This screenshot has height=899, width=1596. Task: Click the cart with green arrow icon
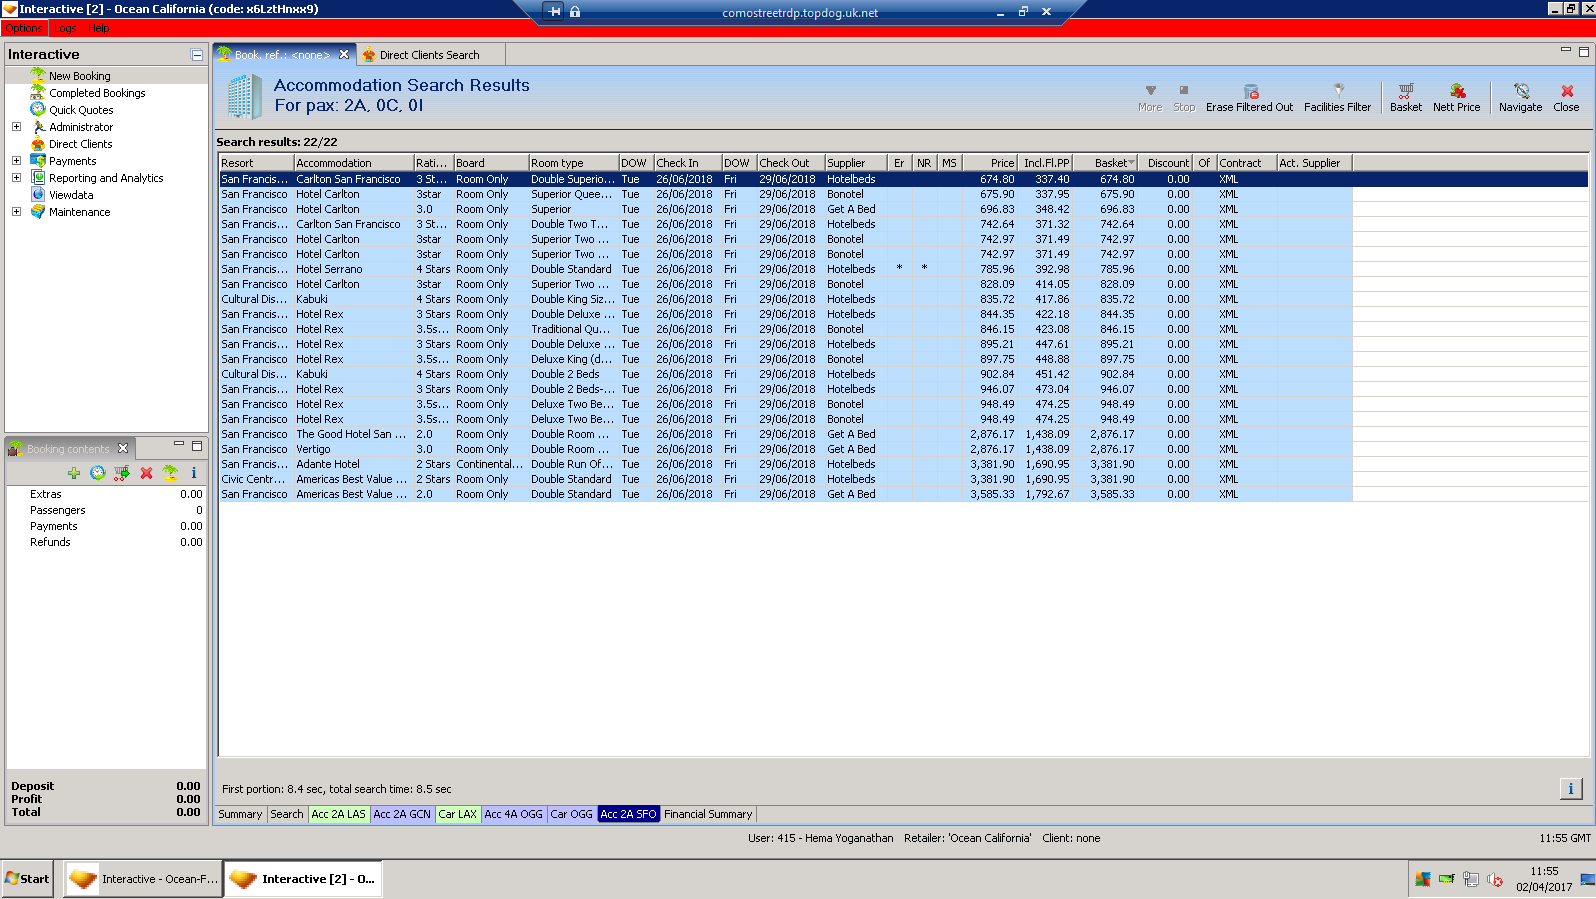click(x=121, y=473)
